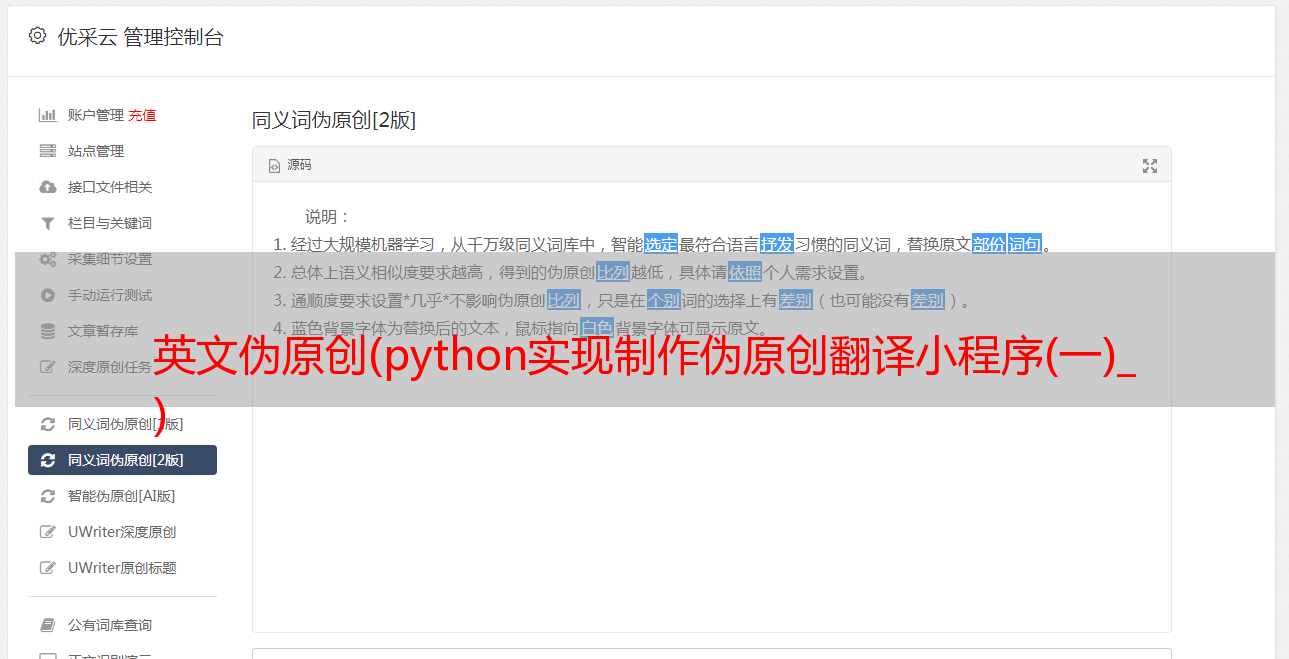The image size is (1289, 659).
Task: Click the highlighted word 词句 in the text
Action: [x=1025, y=244]
